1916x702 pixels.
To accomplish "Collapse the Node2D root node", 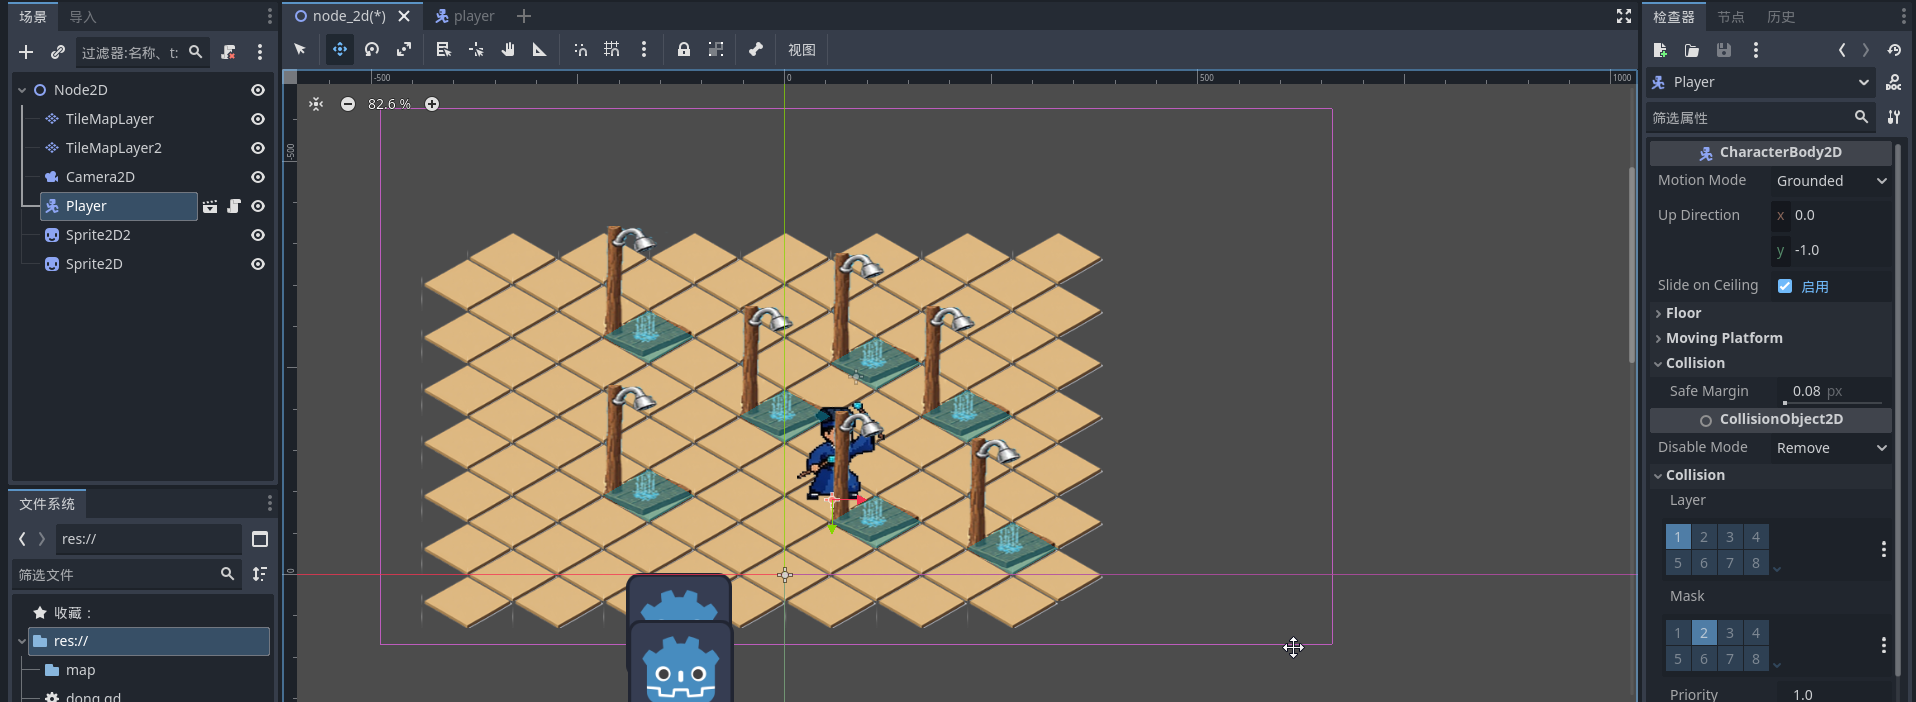I will pyautogui.click(x=22, y=90).
